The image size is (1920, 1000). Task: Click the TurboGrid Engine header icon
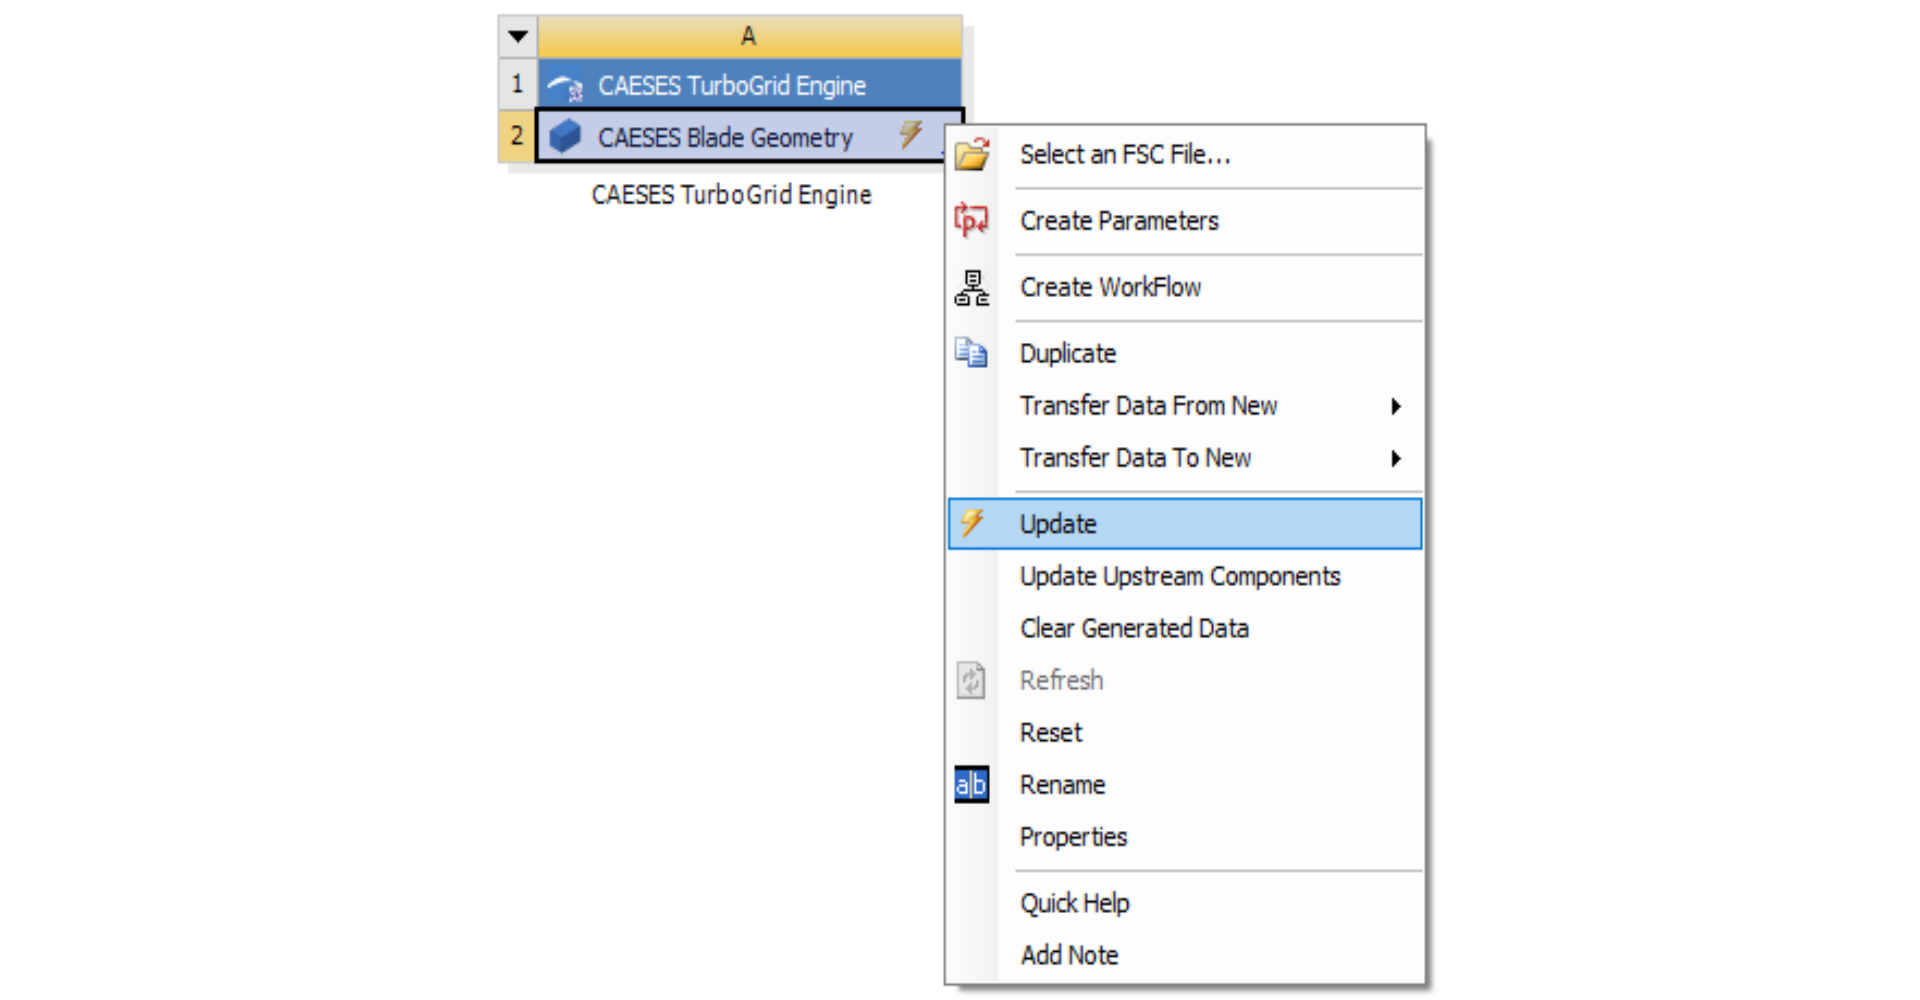pyautogui.click(x=566, y=86)
